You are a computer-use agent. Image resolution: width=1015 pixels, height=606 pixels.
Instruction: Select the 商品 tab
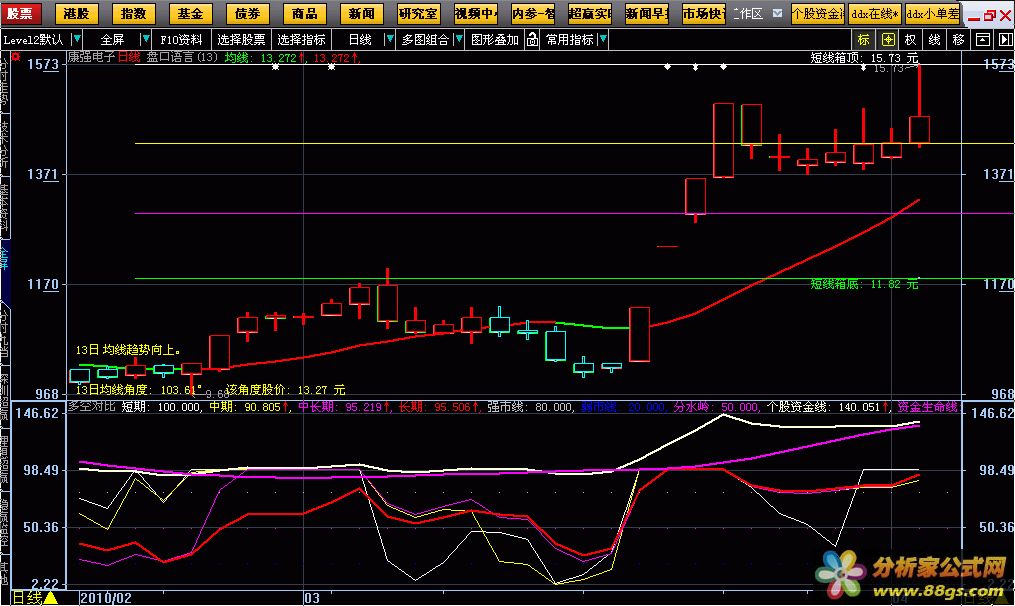pyautogui.click(x=304, y=13)
